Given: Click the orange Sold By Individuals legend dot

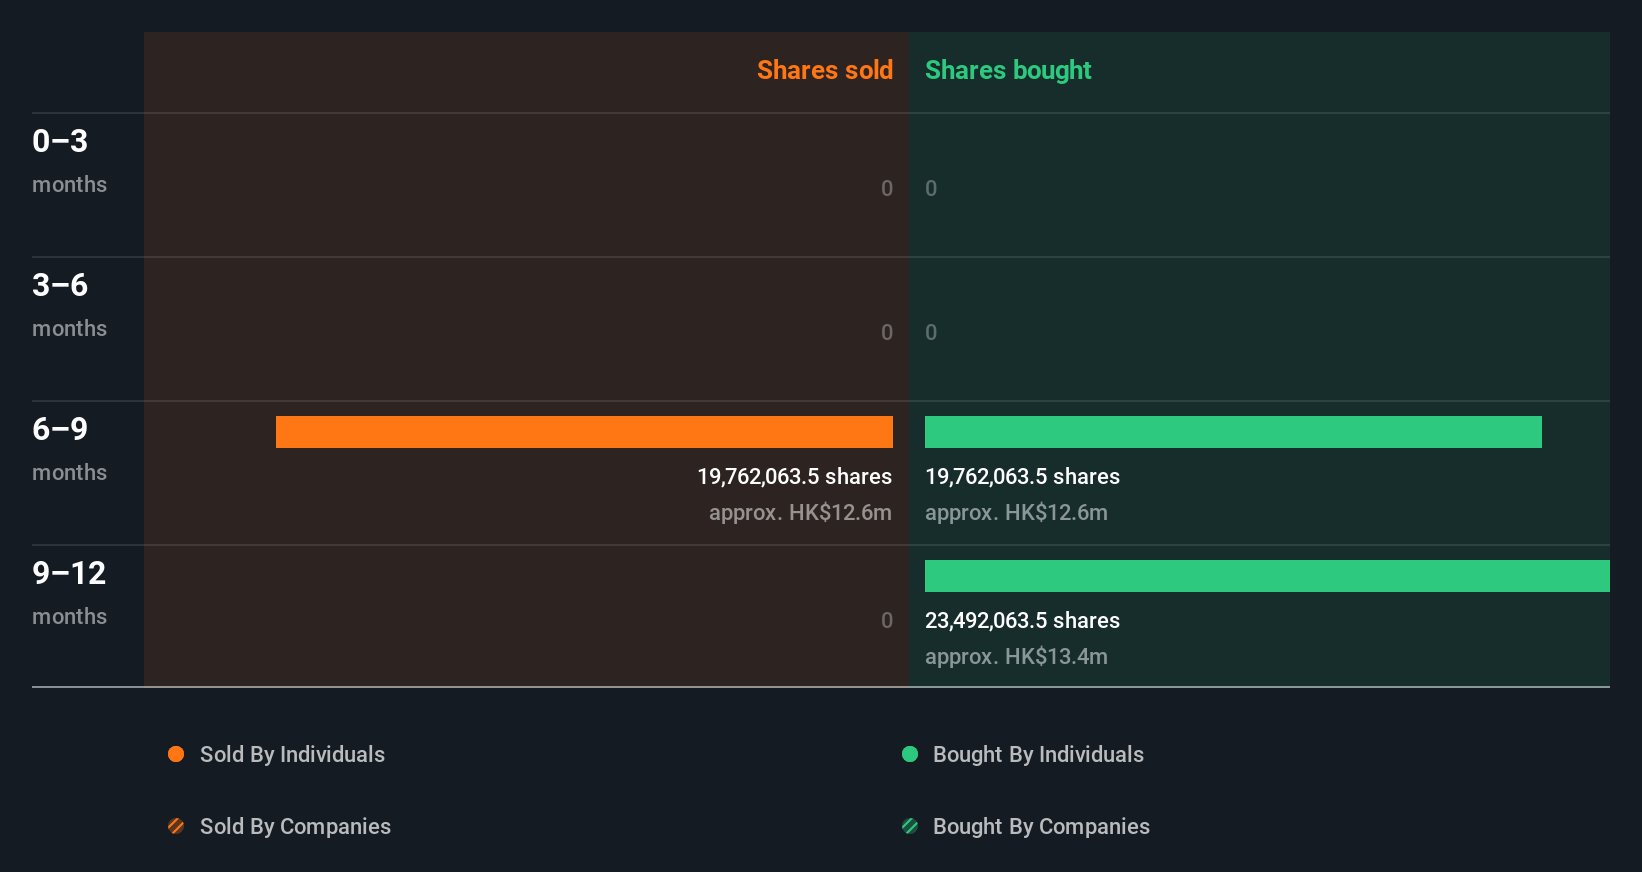Looking at the screenshot, I should click(x=176, y=754).
